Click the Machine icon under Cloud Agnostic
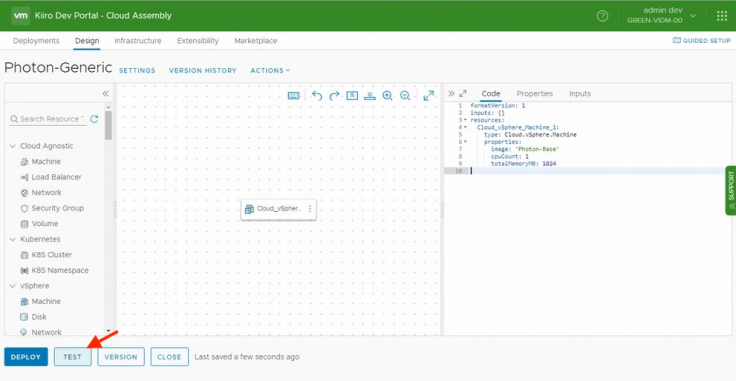 [24, 161]
